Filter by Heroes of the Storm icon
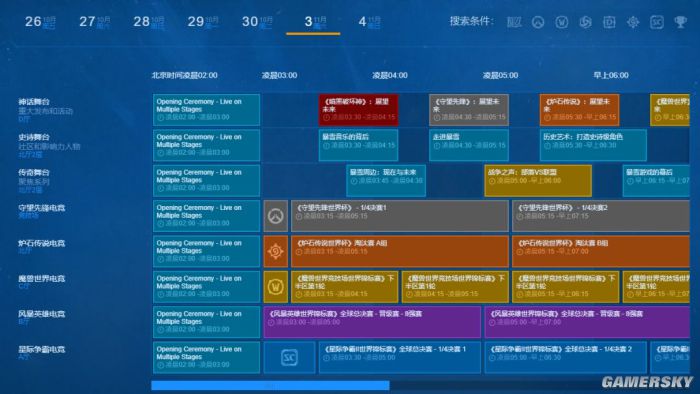700x394 pixels. pos(585,22)
